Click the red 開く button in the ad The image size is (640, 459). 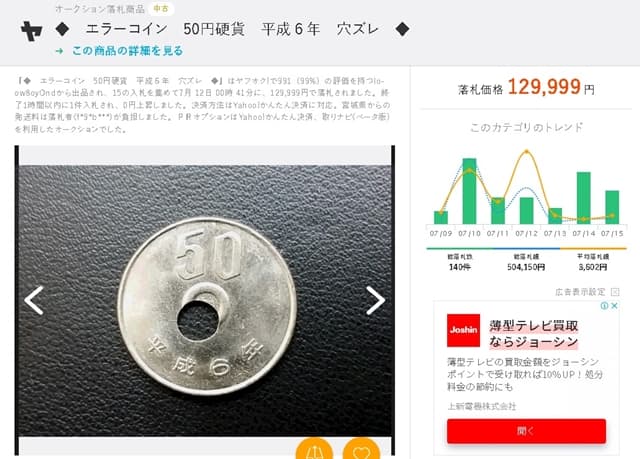(526, 431)
